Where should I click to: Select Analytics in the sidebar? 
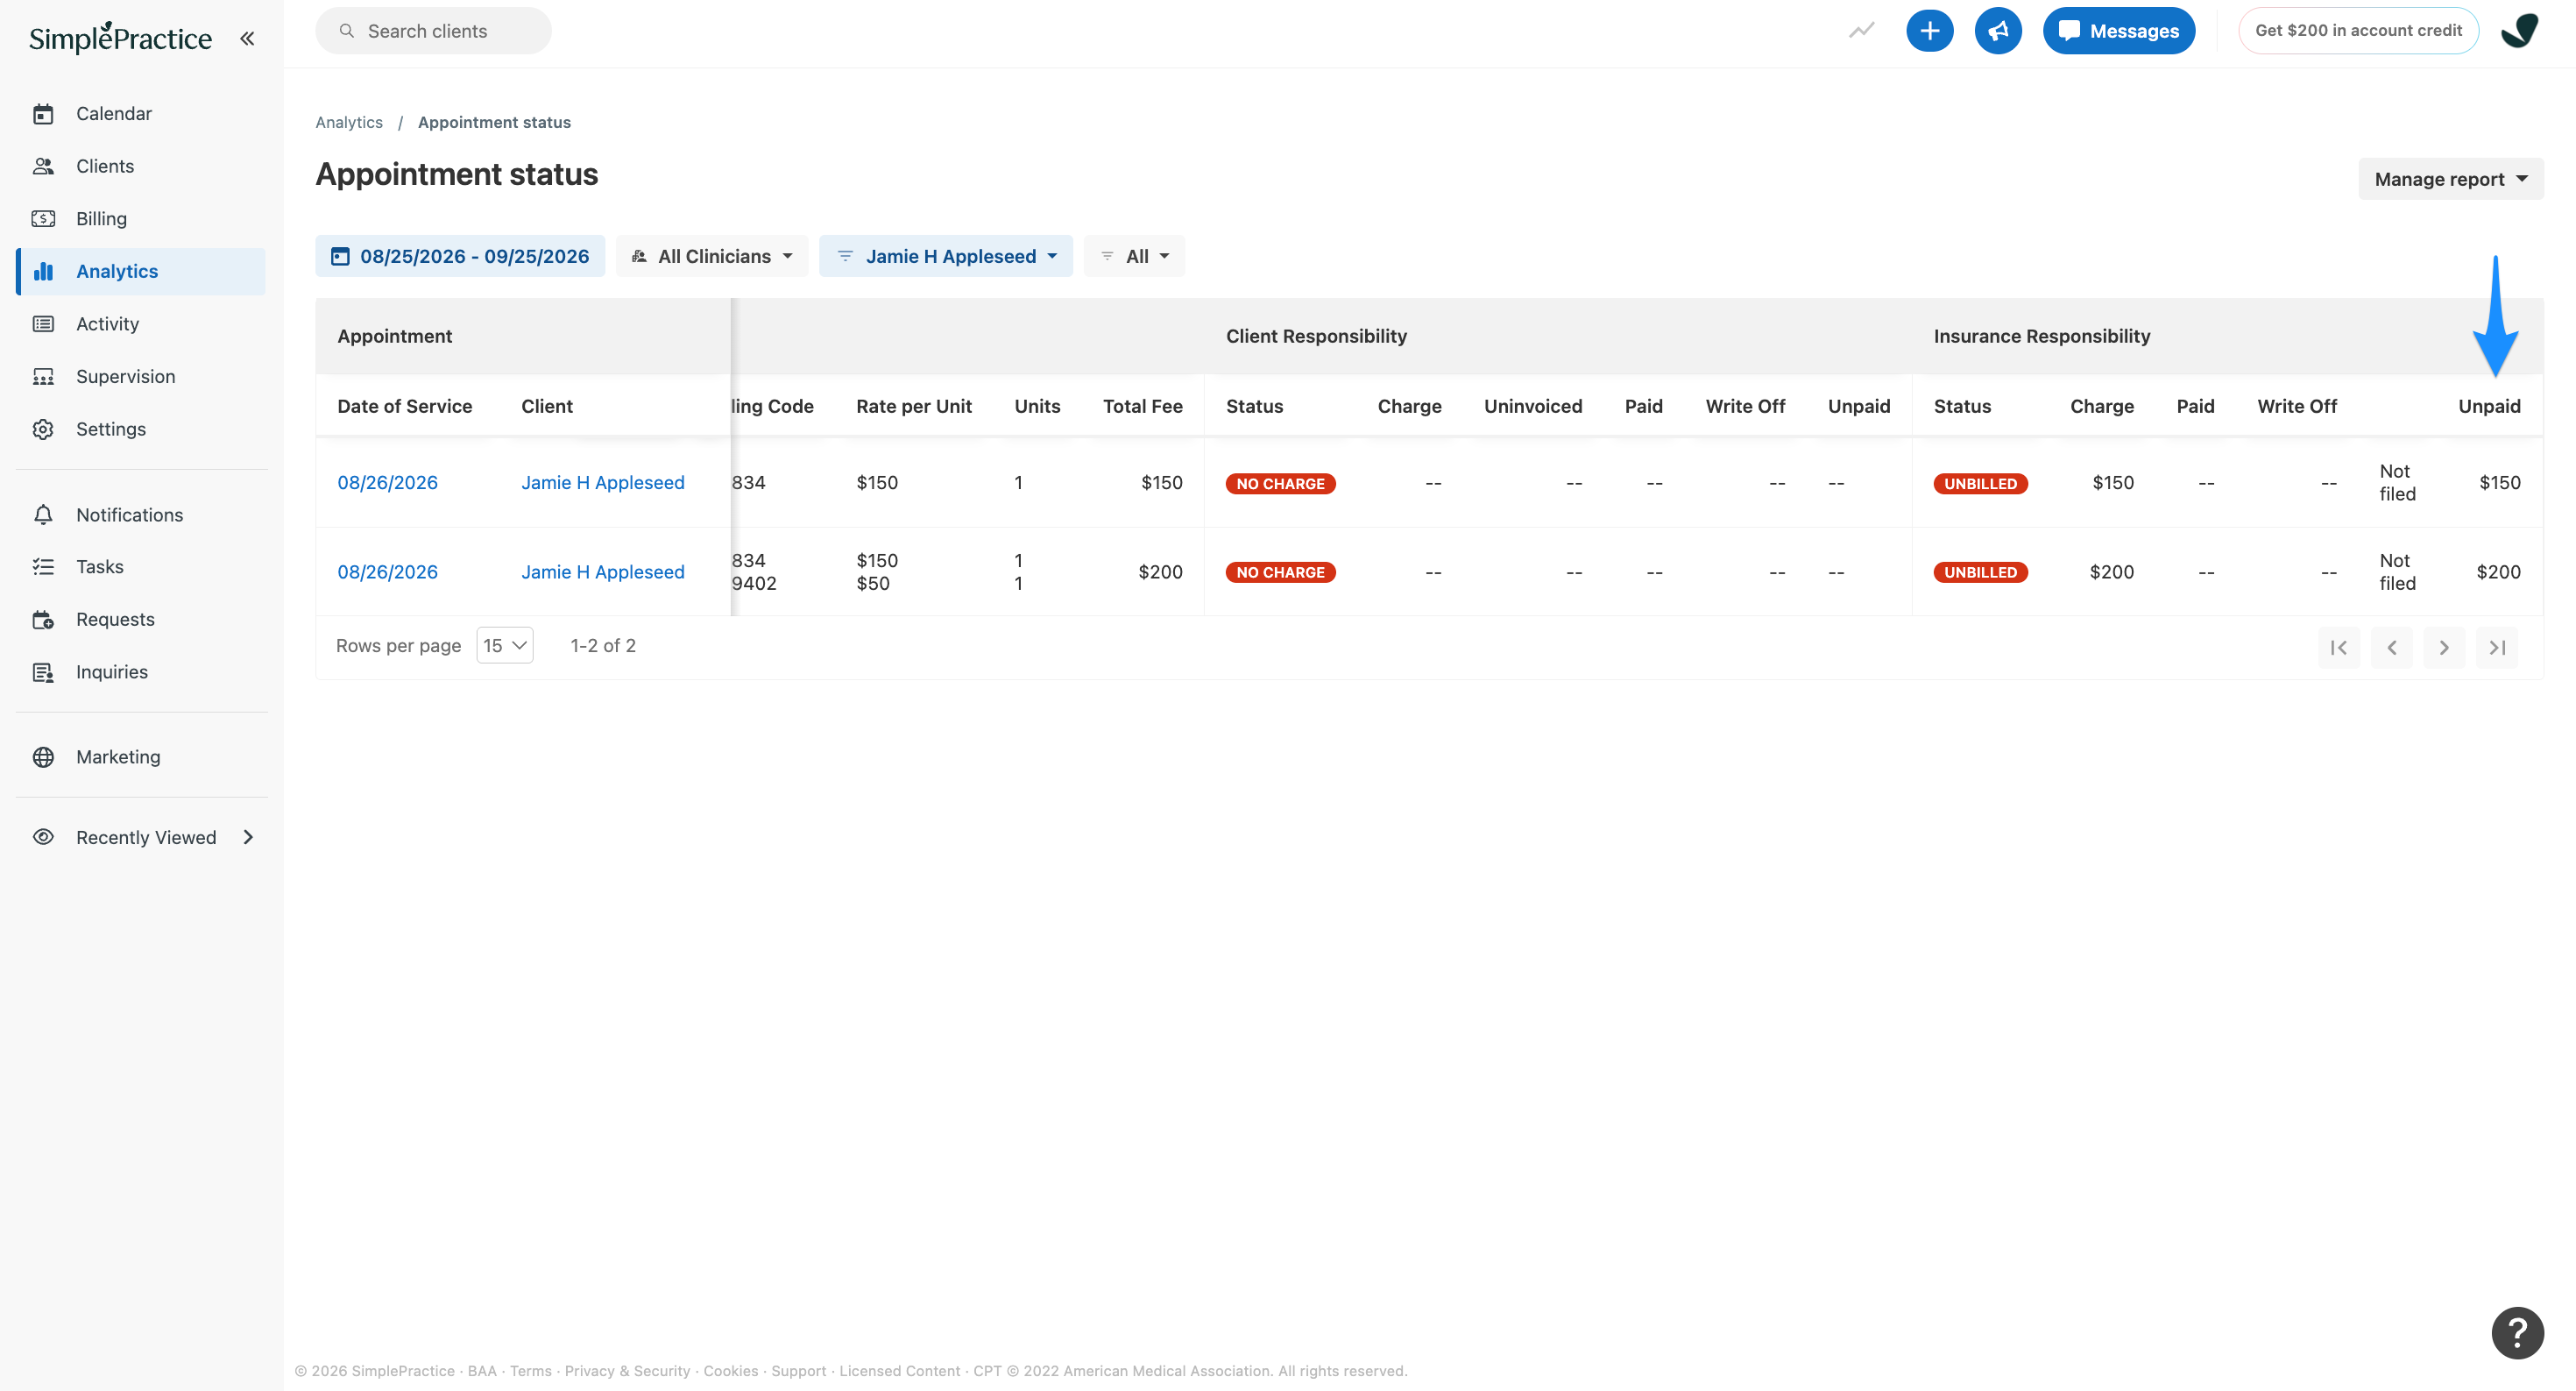[x=141, y=271]
